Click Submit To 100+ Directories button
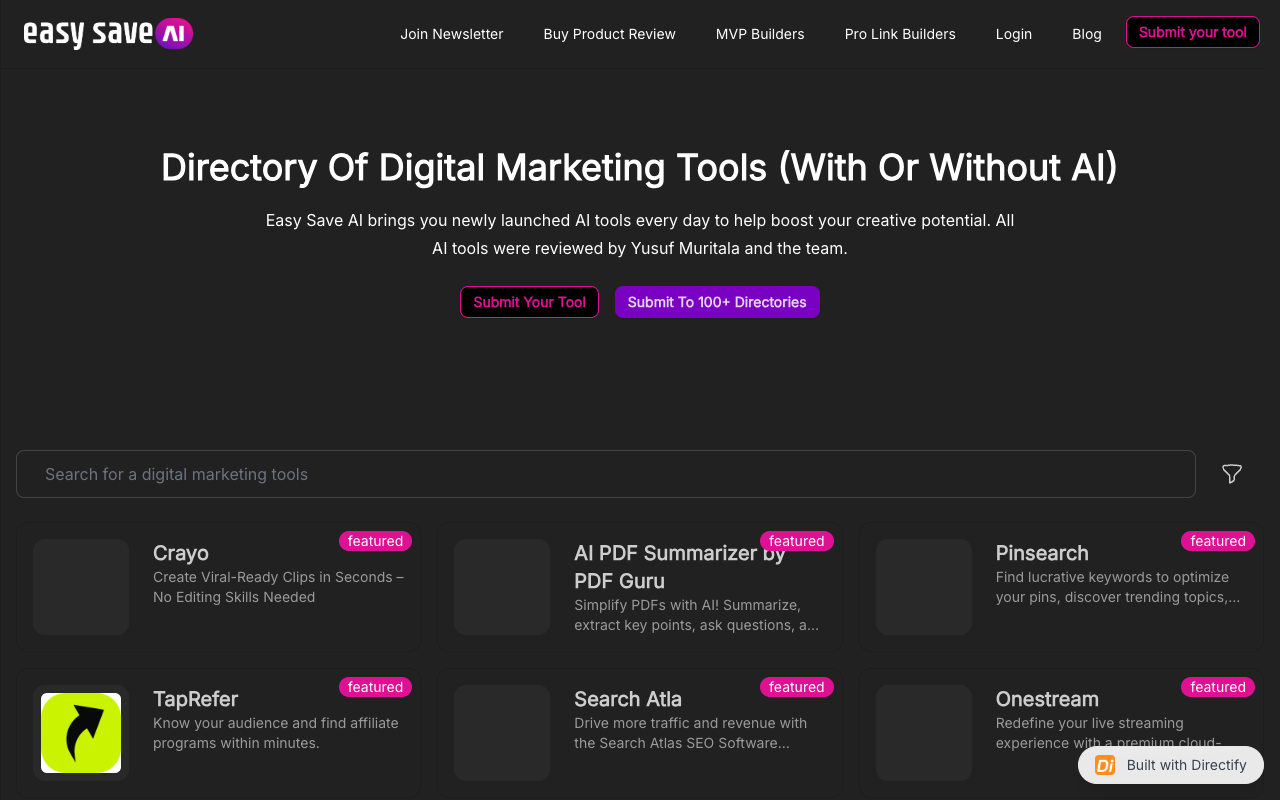1280x800 pixels. tap(717, 302)
